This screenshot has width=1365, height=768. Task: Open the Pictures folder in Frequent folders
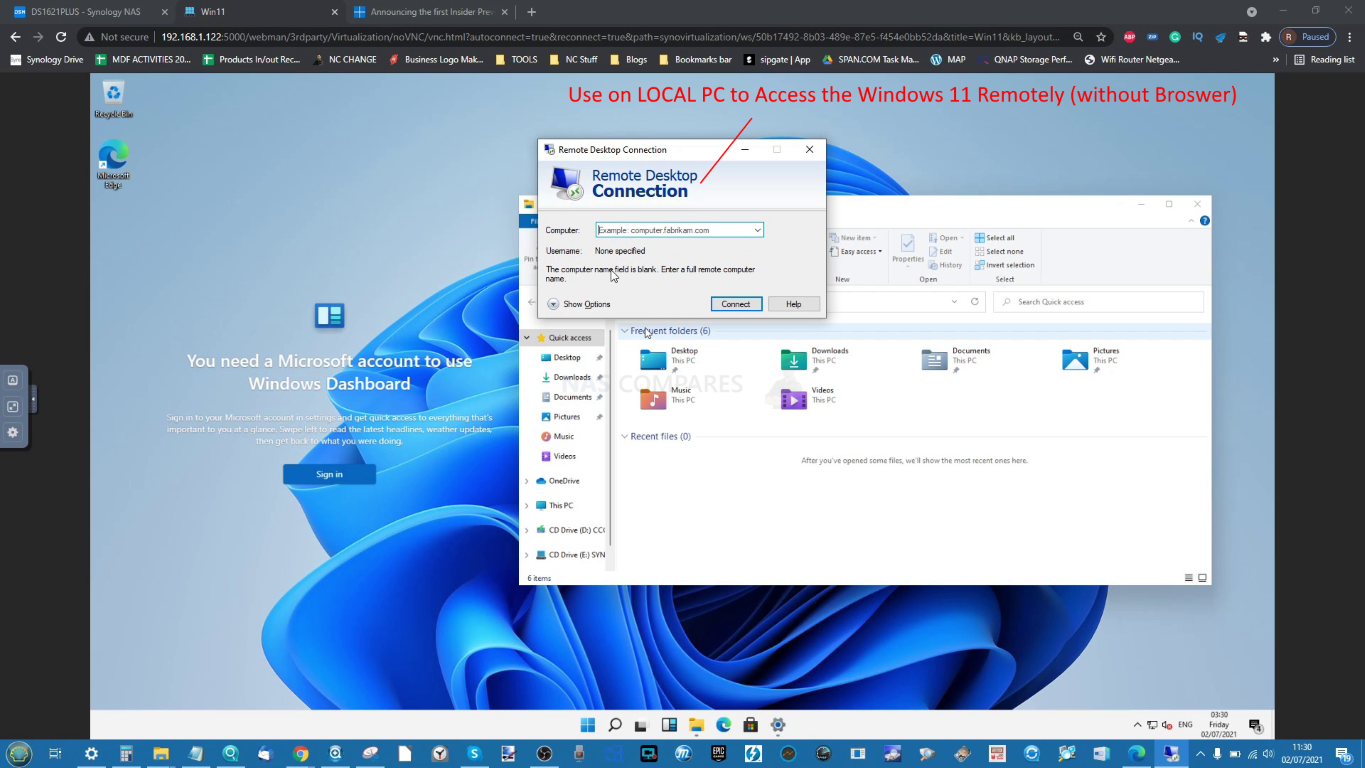1091,359
